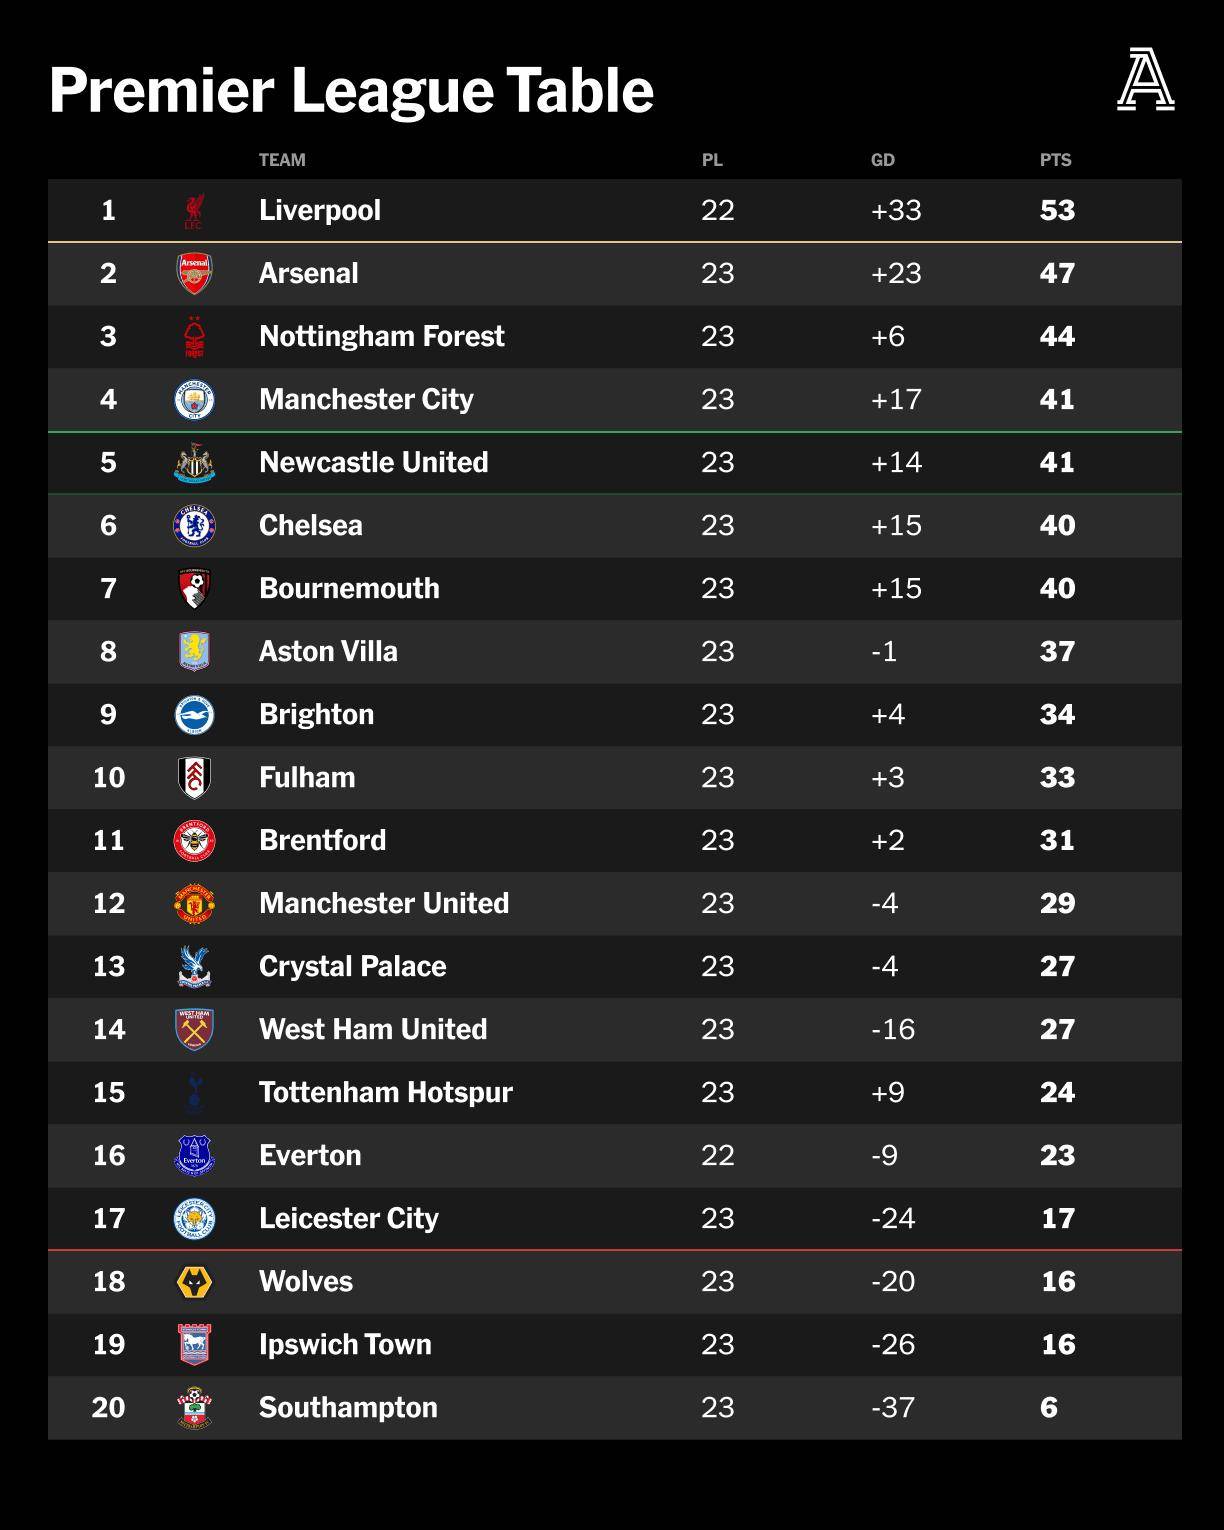Click the Liverpool club crest
Screen dimensions: 1224x1530
tap(194, 211)
